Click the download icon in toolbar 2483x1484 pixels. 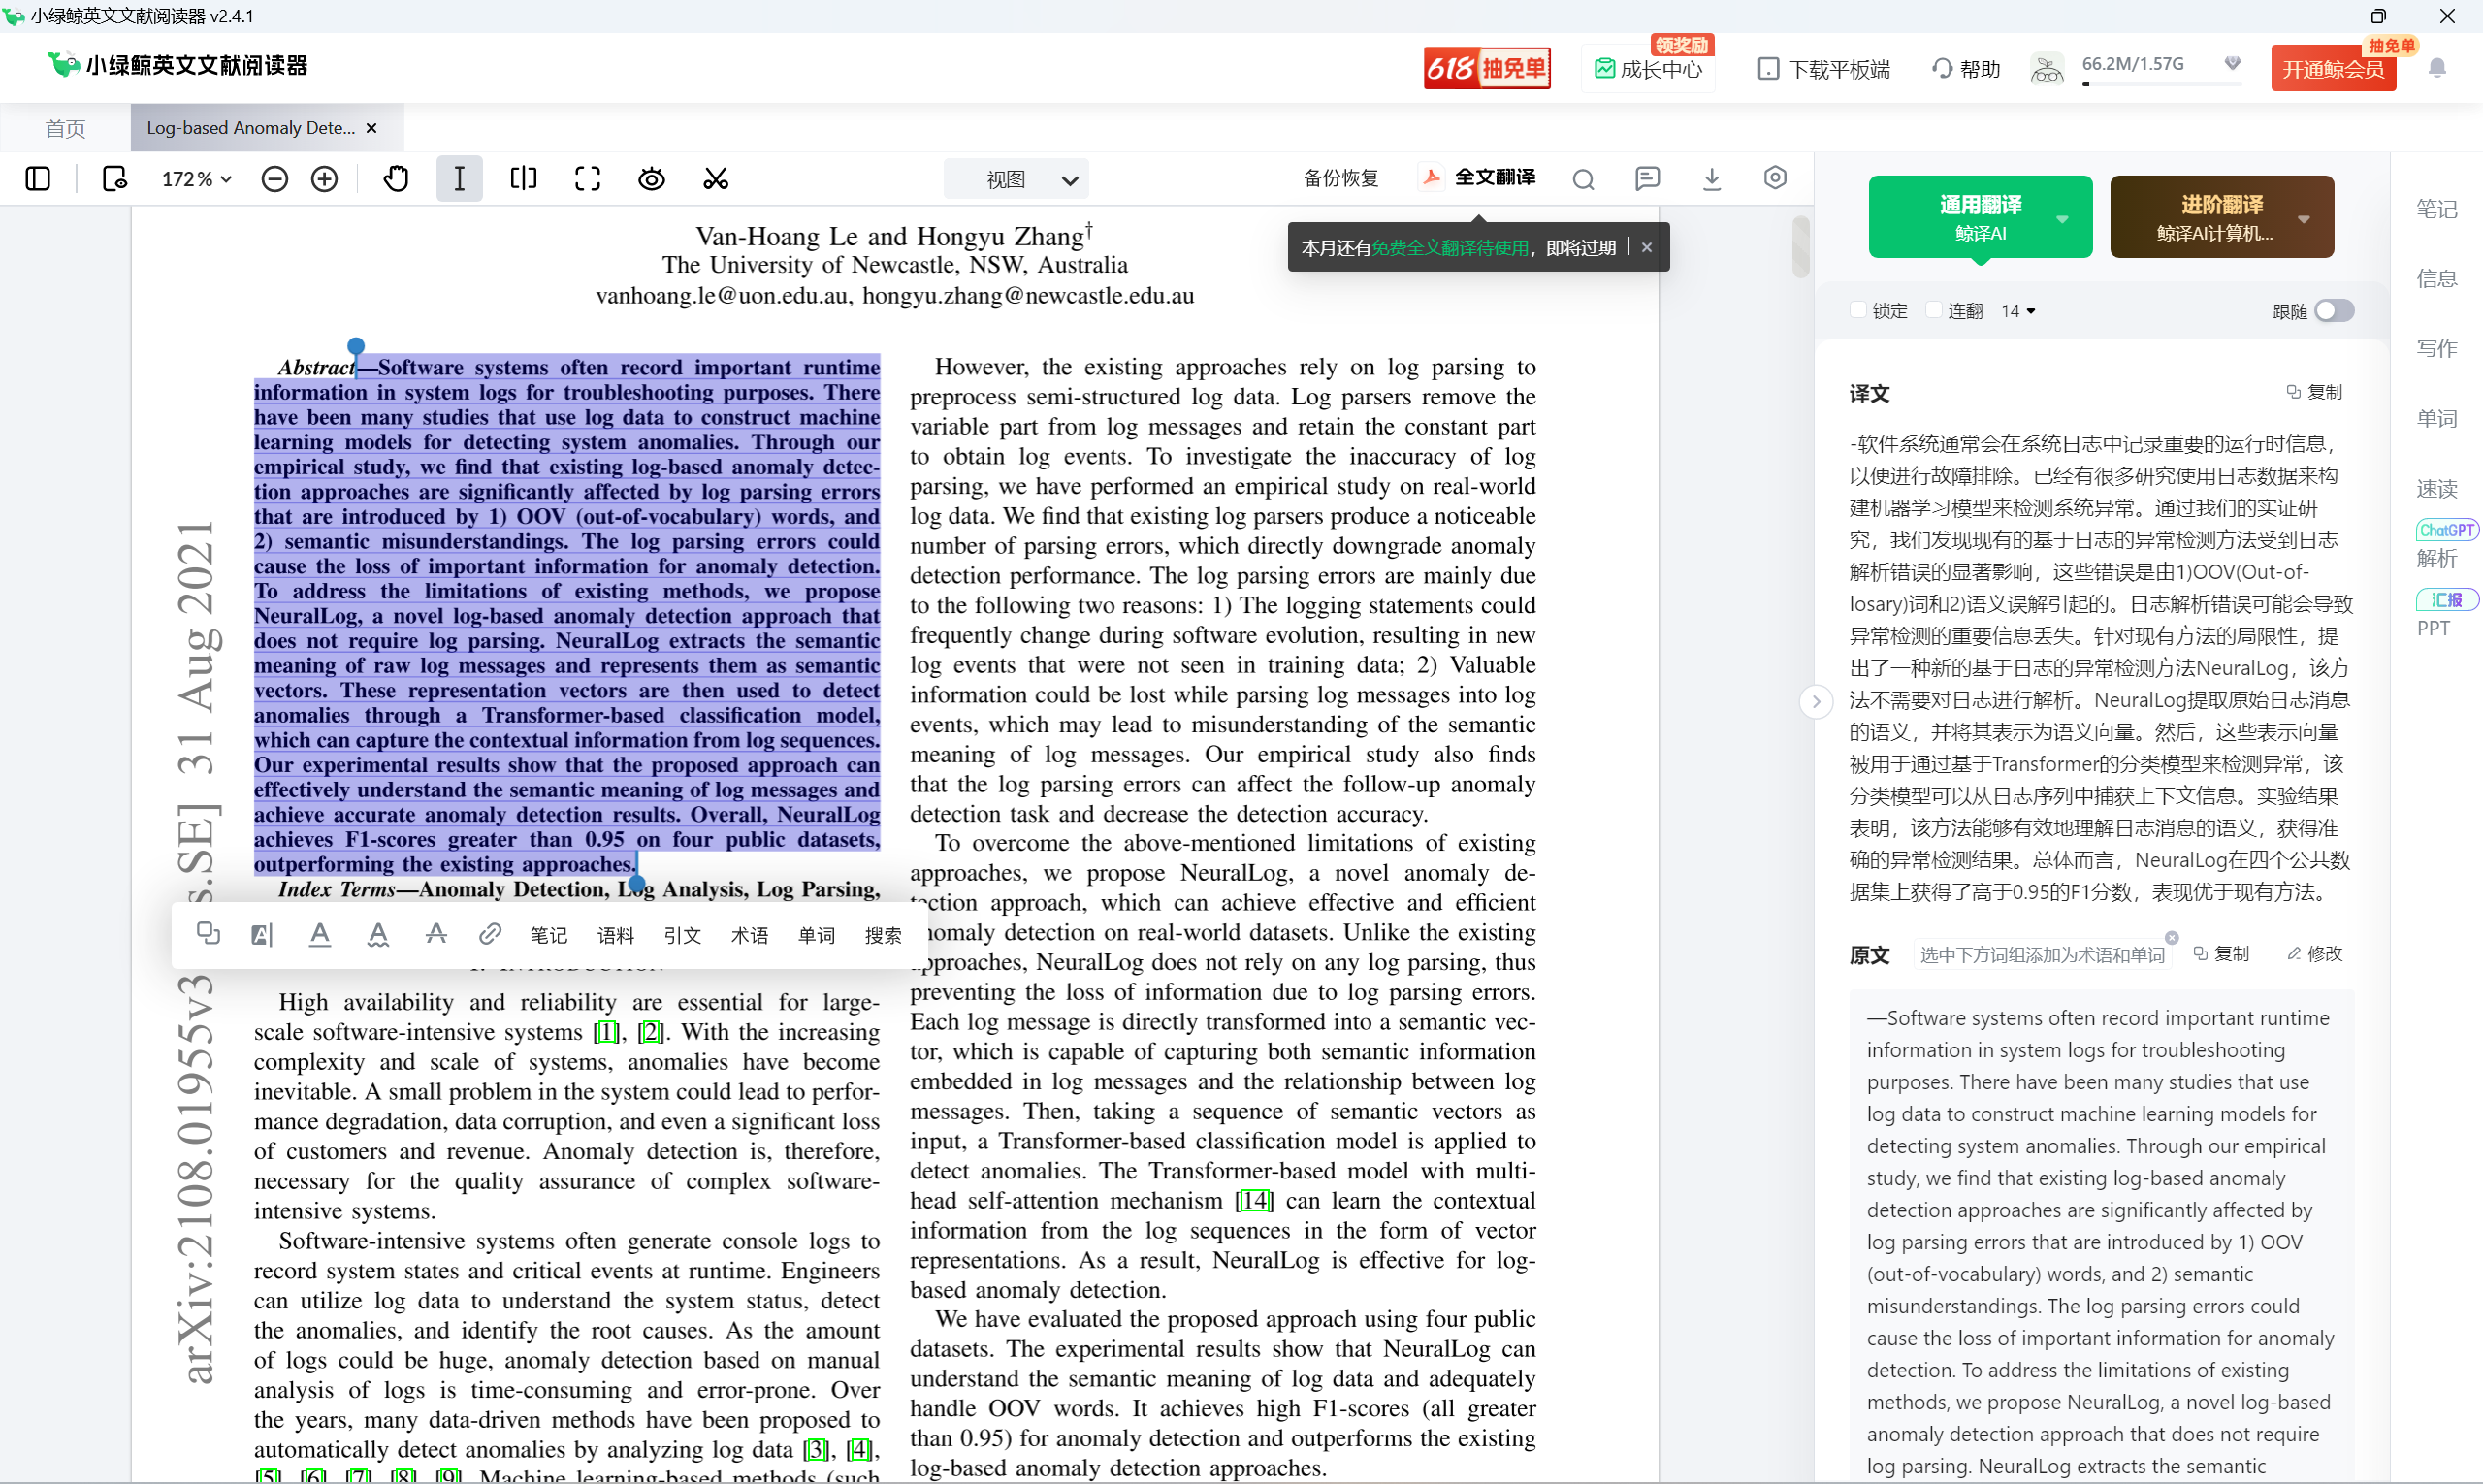(x=1711, y=179)
